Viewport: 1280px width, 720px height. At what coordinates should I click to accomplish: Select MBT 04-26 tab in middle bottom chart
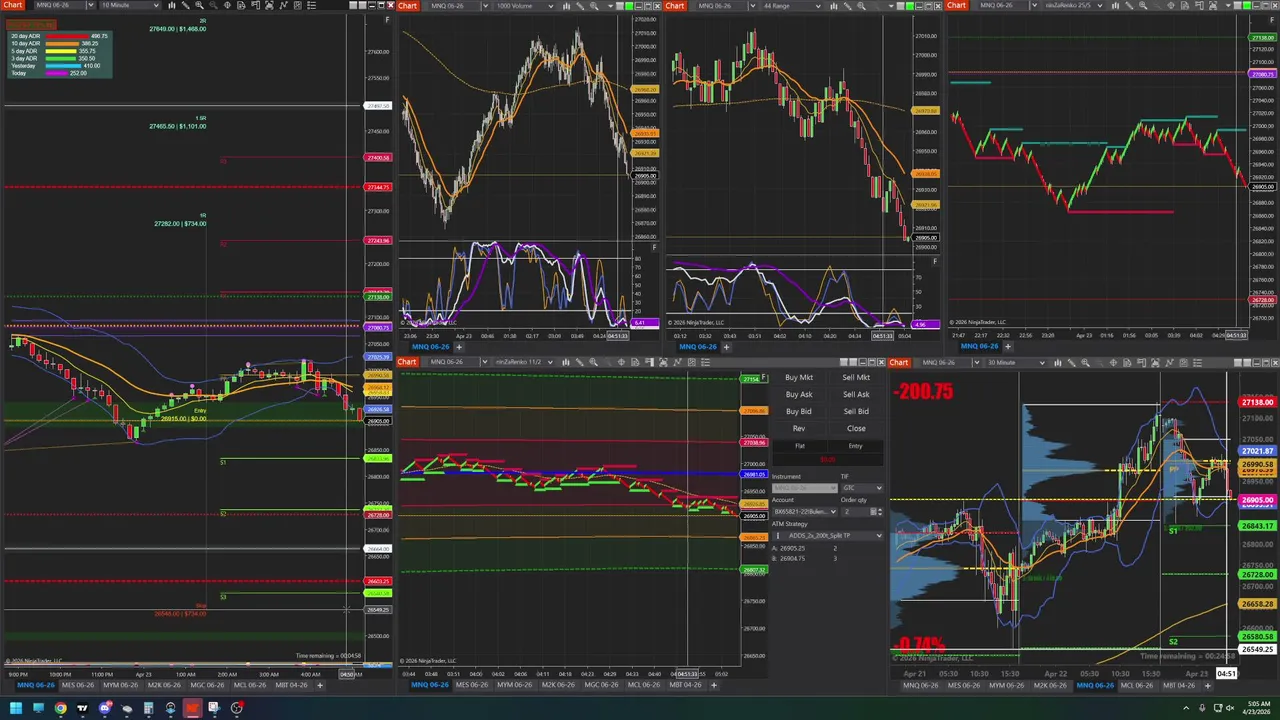(684, 685)
